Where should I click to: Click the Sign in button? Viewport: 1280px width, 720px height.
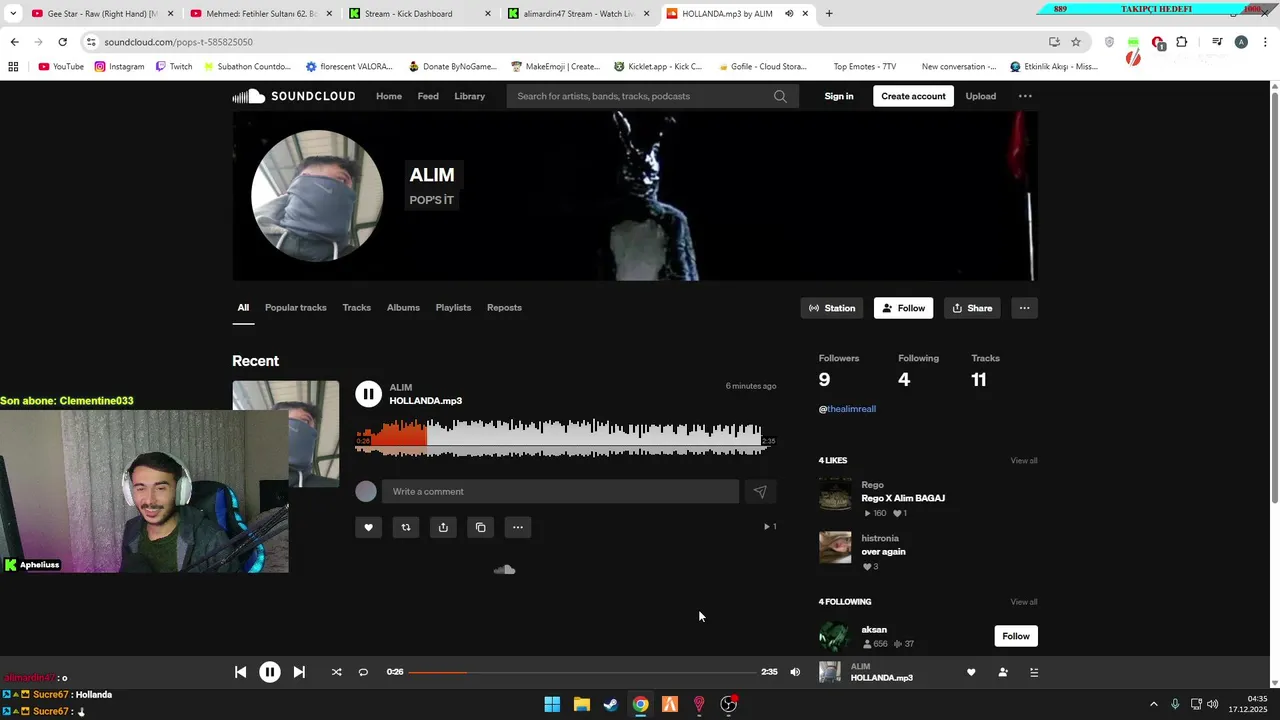point(839,96)
